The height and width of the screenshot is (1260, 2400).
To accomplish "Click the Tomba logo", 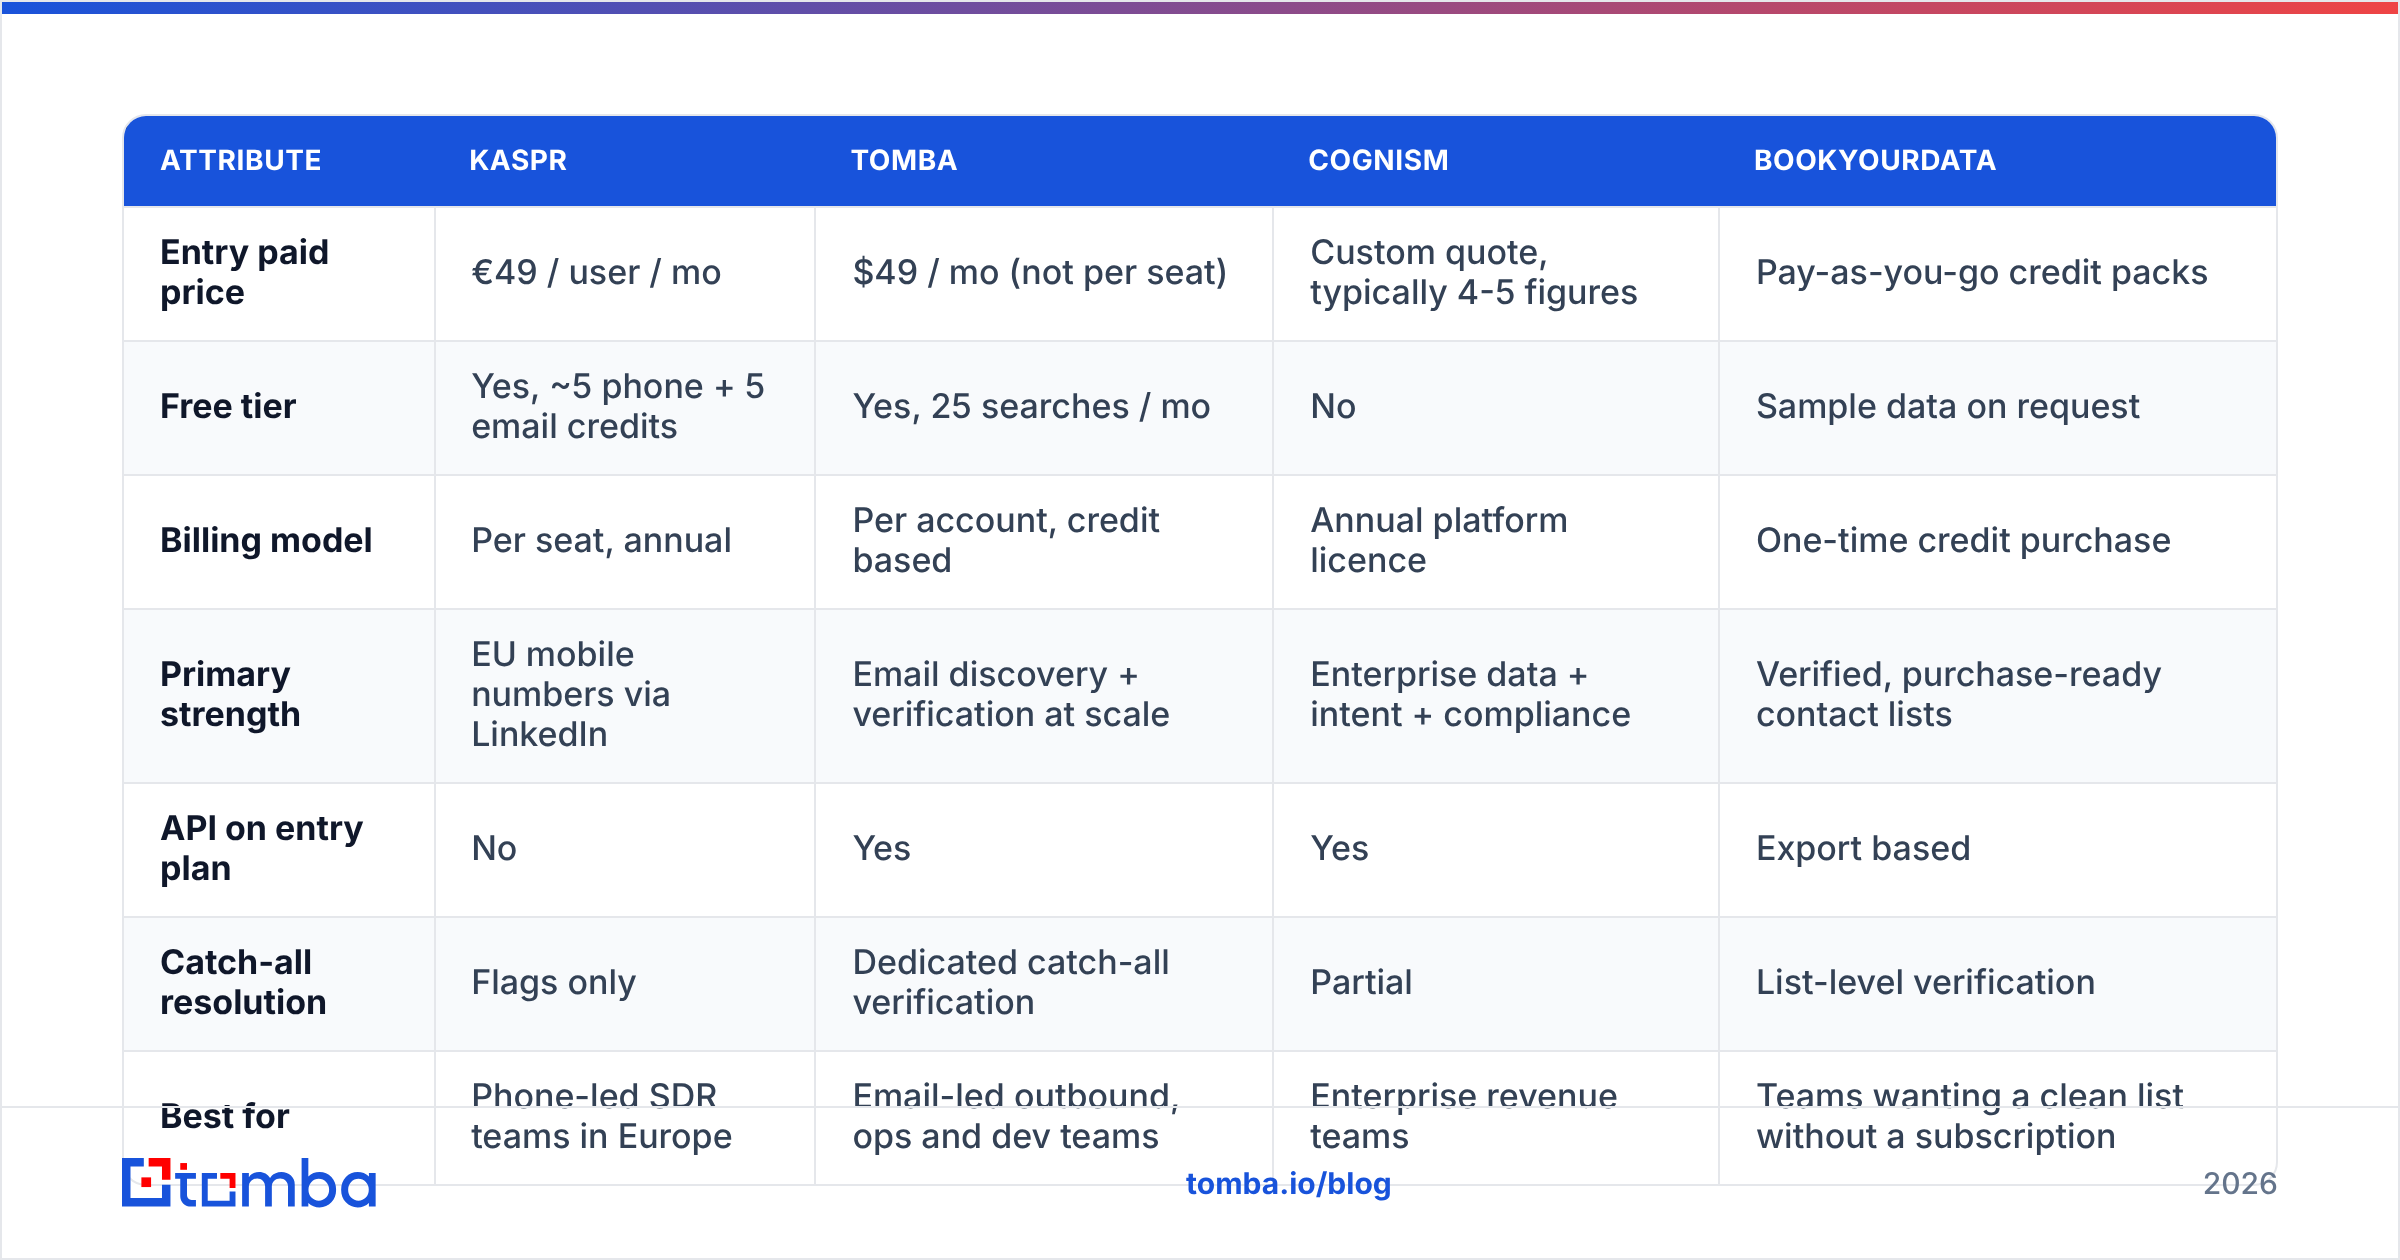I will pos(249,1183).
